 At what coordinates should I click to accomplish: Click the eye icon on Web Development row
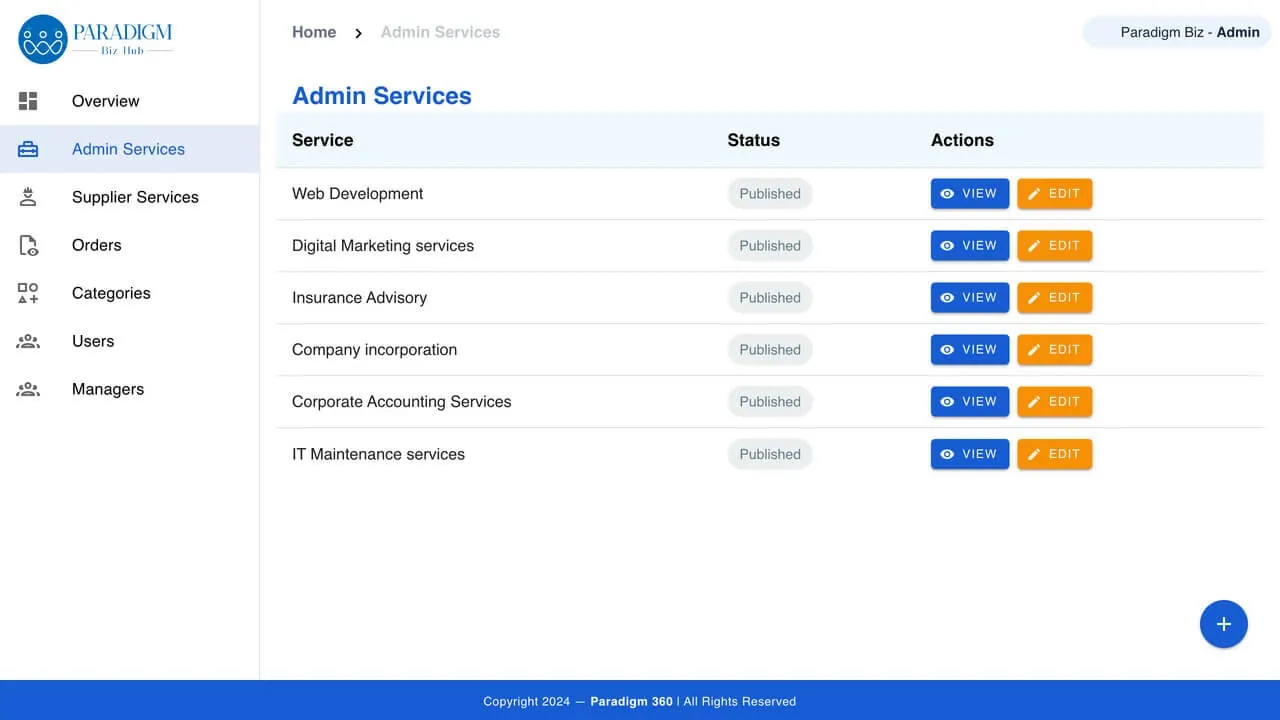point(946,194)
